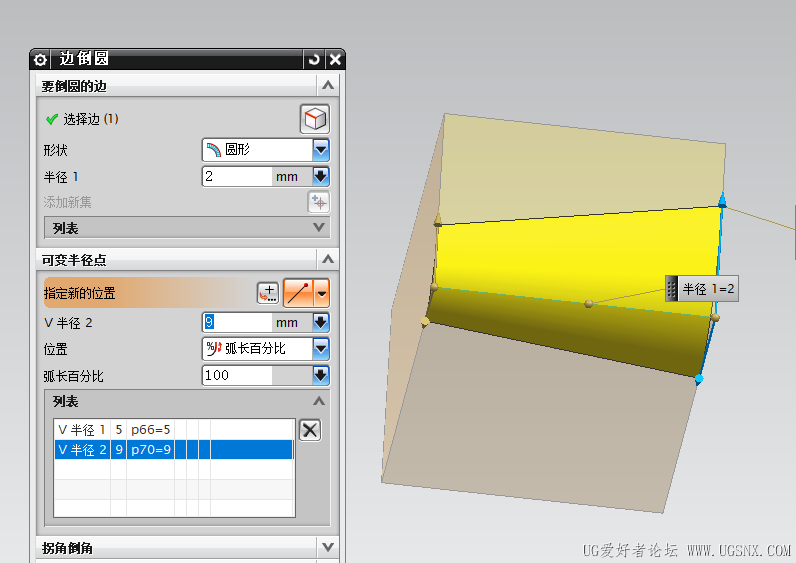Click the radius label drag grip
Screen dimensions: 796x563
[672, 289]
